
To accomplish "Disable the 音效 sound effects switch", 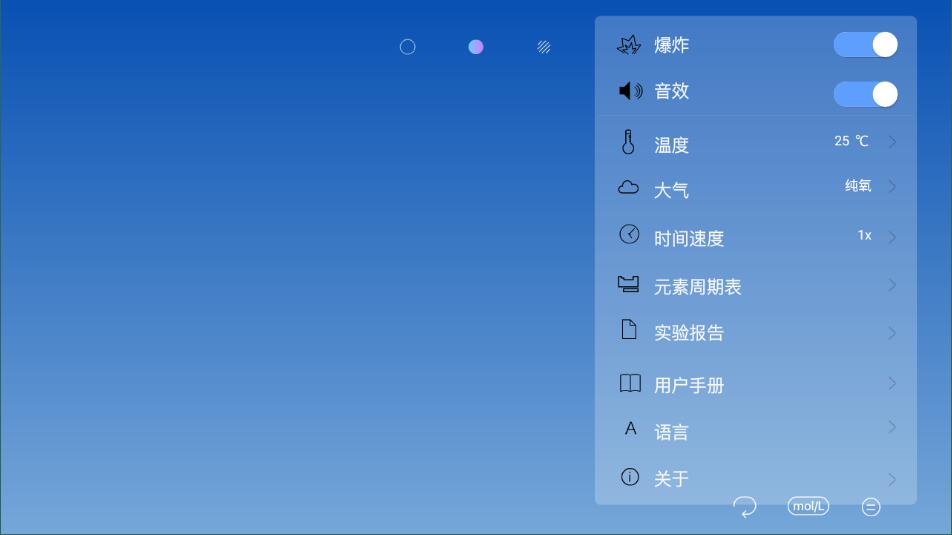I will (x=865, y=94).
